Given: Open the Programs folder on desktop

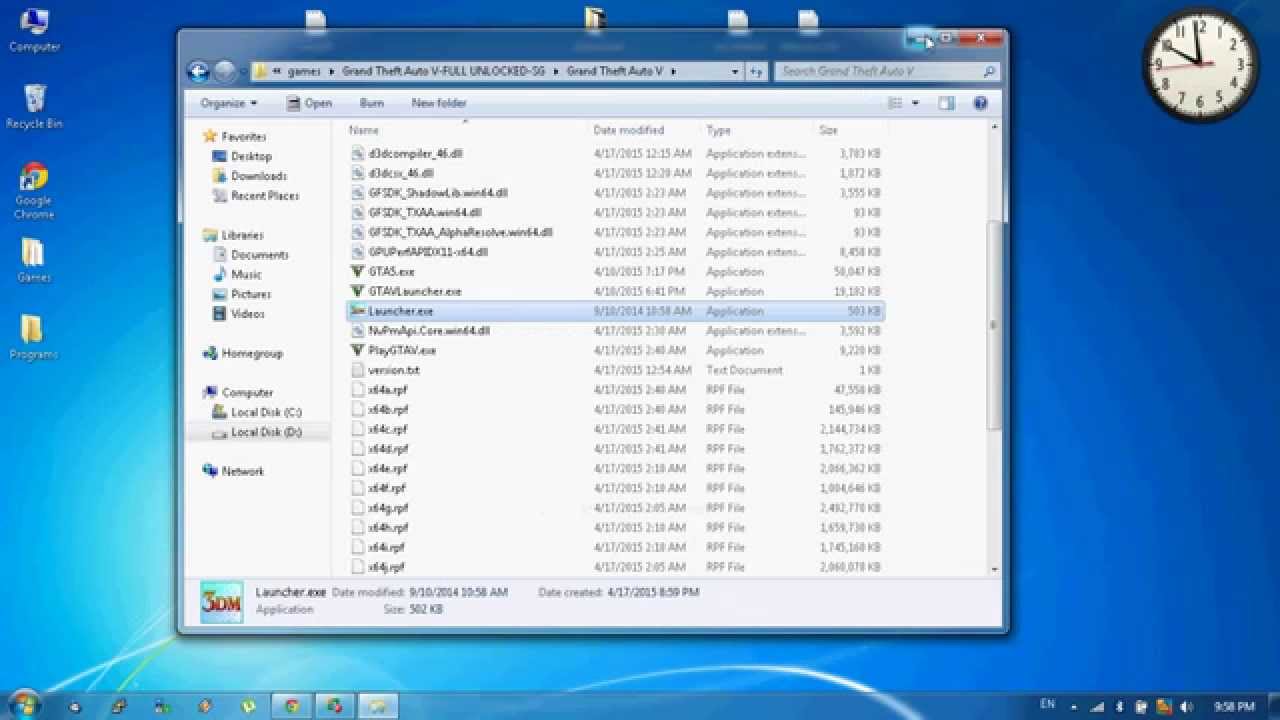Looking at the screenshot, I should 34,338.
